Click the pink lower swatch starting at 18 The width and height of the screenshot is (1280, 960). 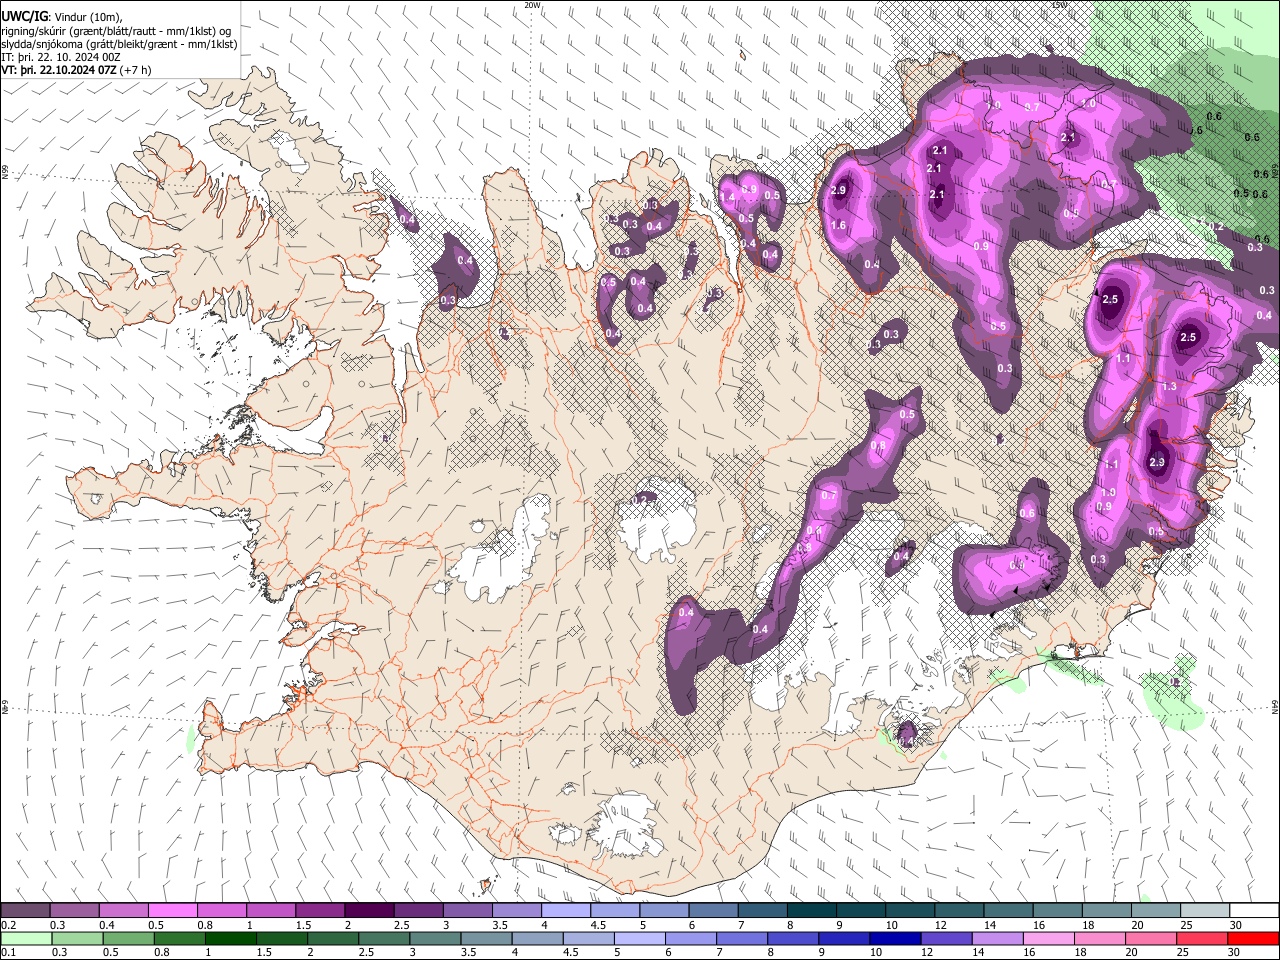pos(1098,938)
